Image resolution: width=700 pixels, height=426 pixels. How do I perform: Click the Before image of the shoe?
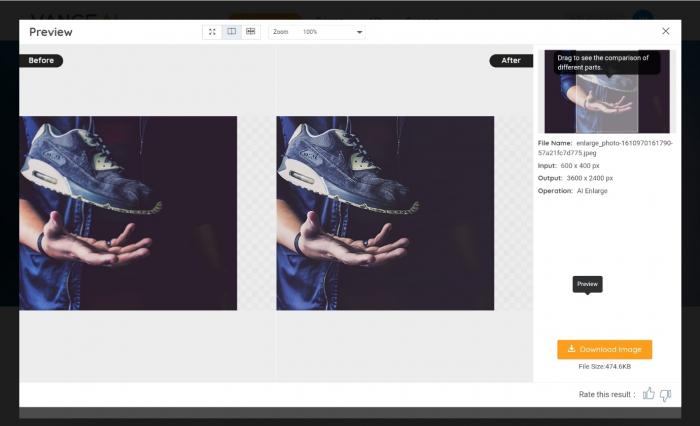pos(128,213)
